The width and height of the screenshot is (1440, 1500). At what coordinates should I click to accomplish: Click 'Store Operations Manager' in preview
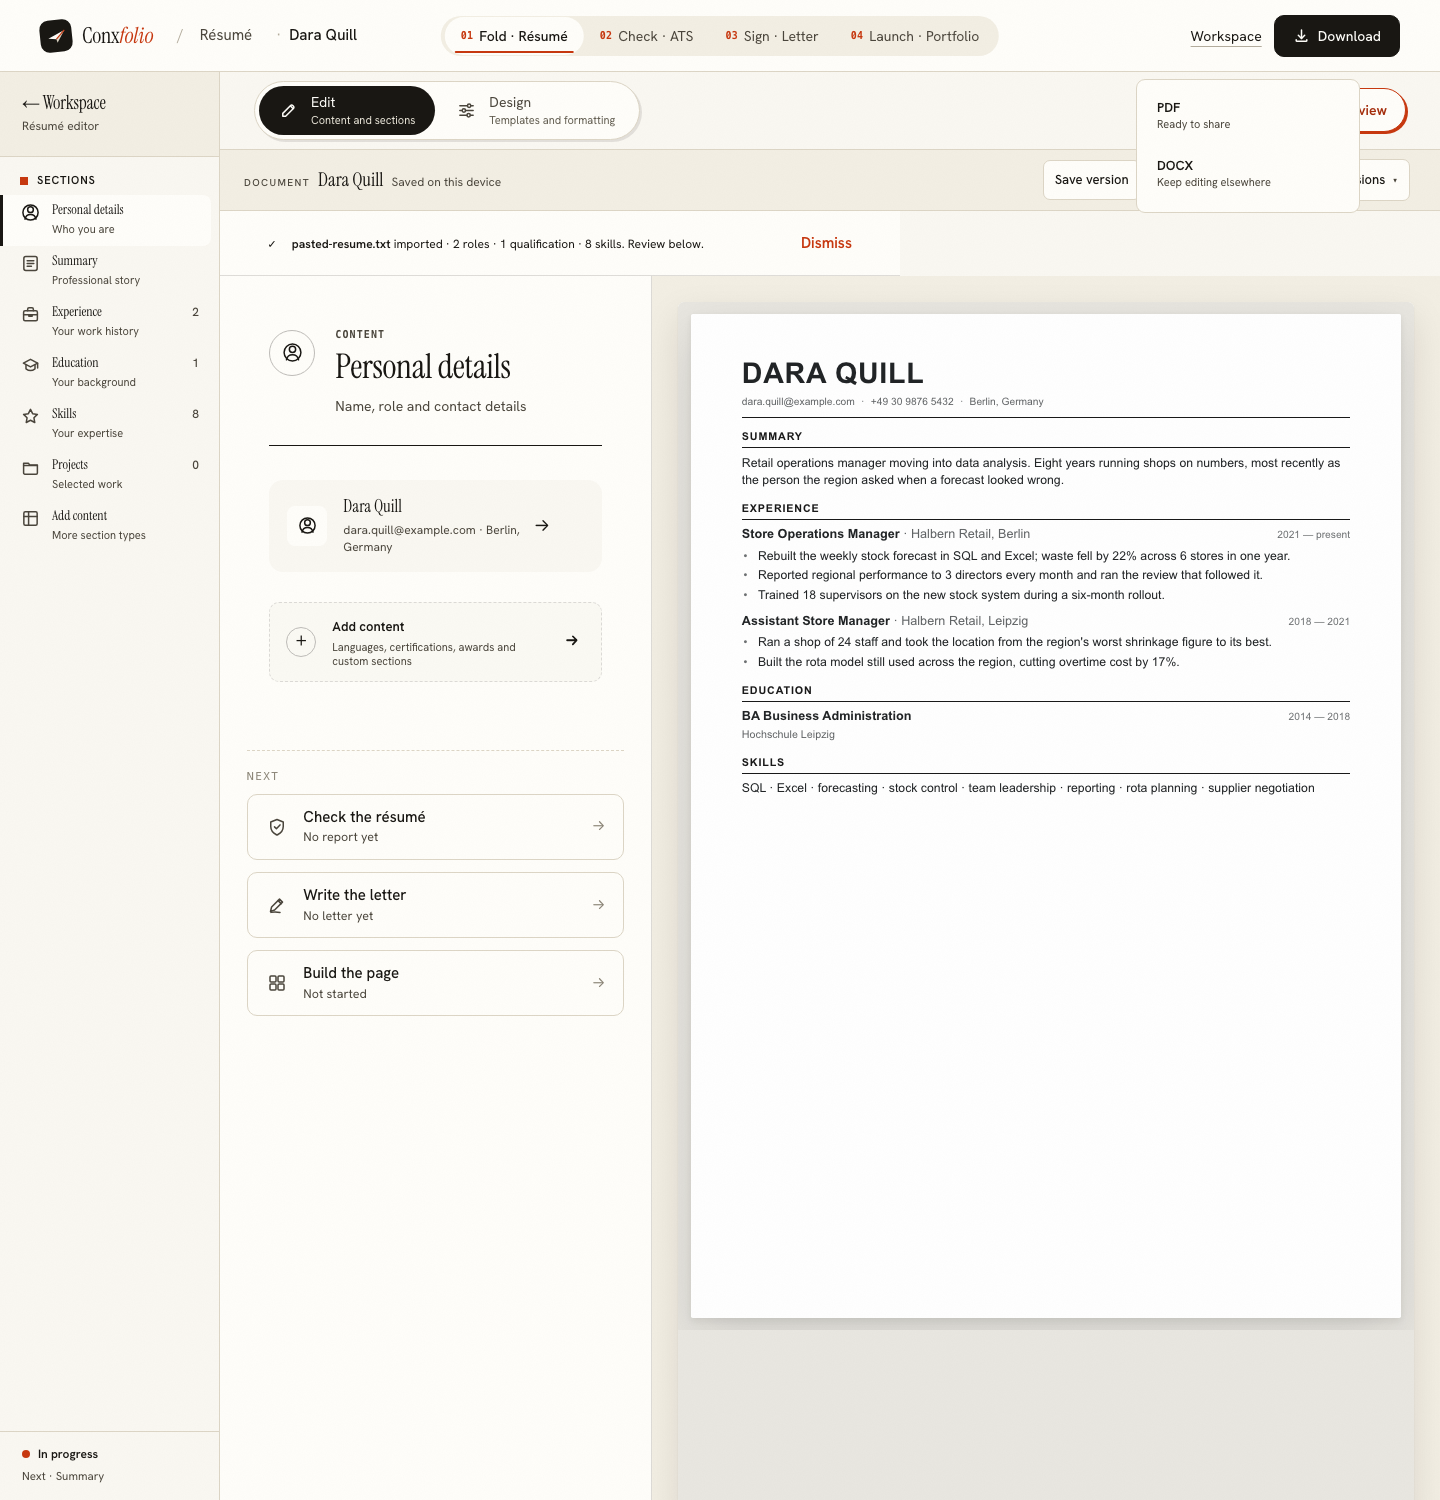820,534
